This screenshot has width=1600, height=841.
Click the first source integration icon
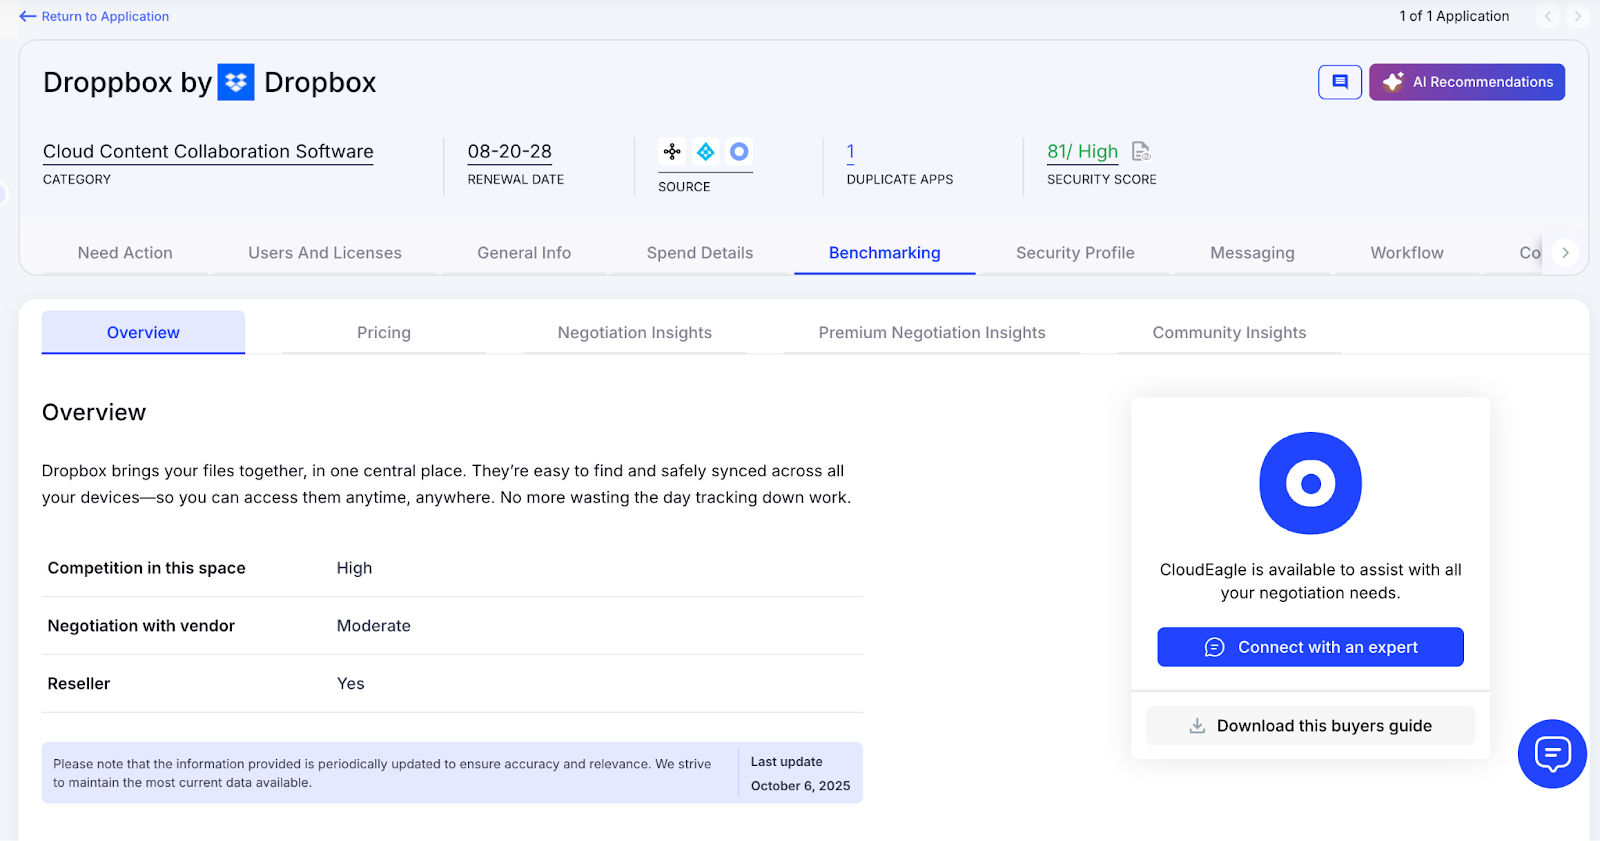tap(672, 152)
